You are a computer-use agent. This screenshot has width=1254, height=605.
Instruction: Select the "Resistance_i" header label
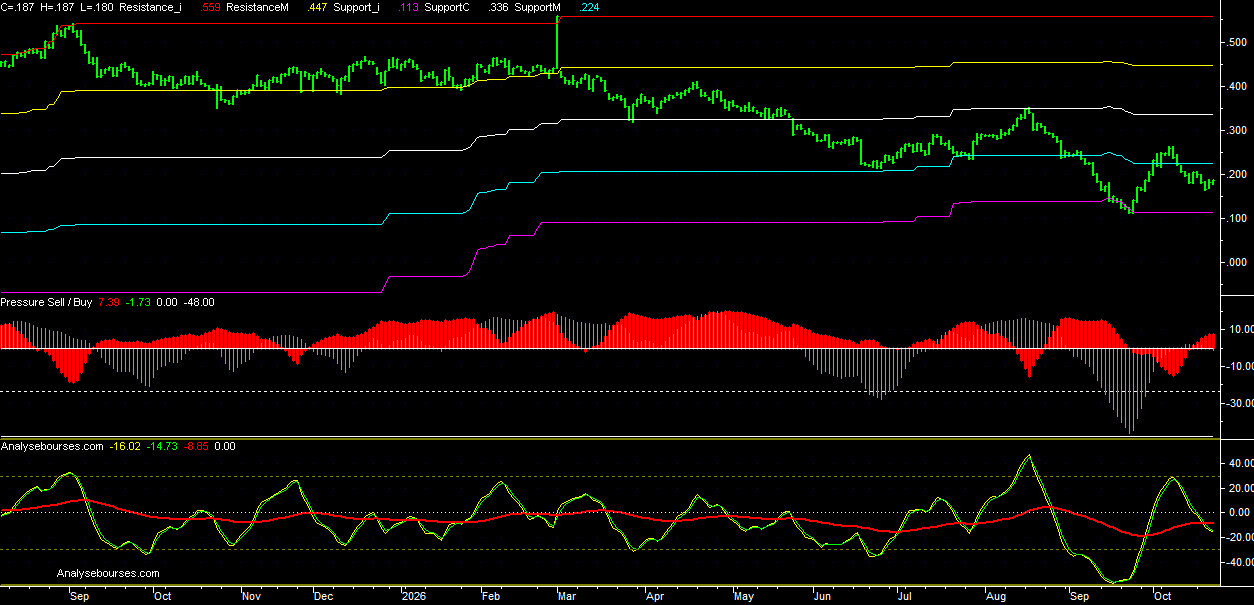click(x=150, y=7)
